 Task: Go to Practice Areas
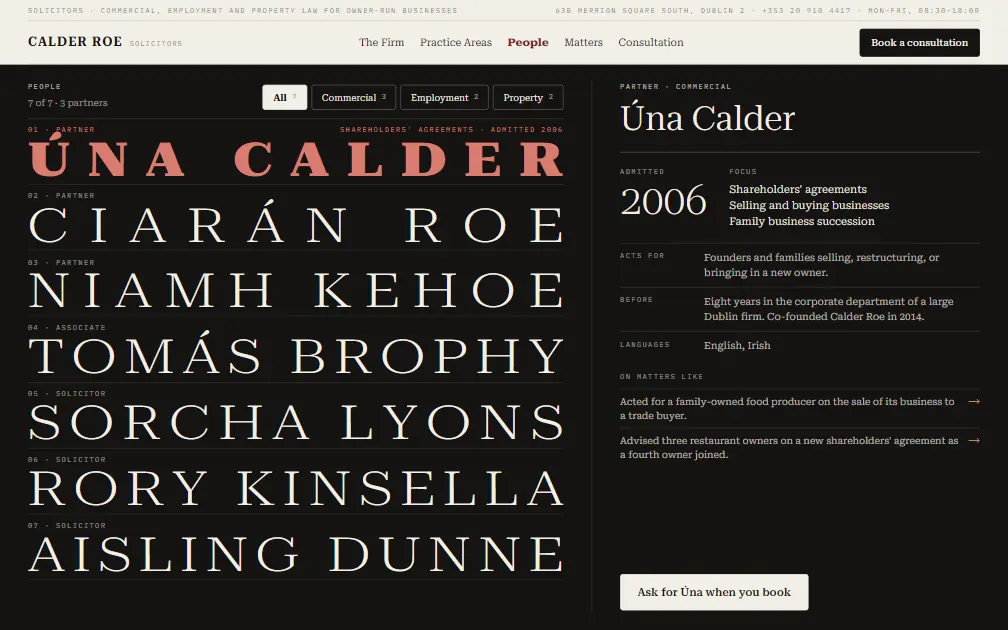pos(456,42)
